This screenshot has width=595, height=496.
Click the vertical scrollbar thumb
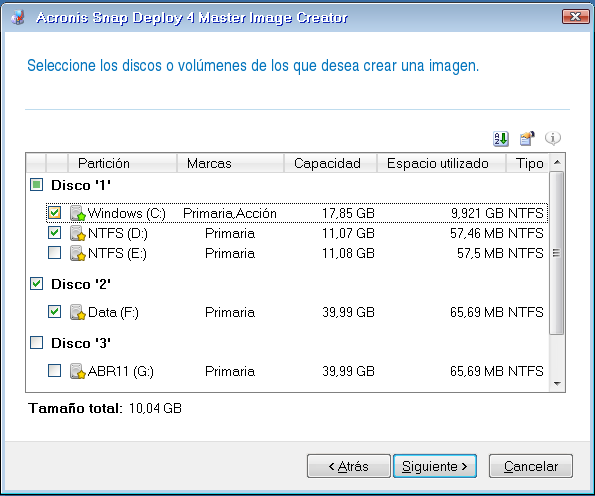[x=557, y=253]
